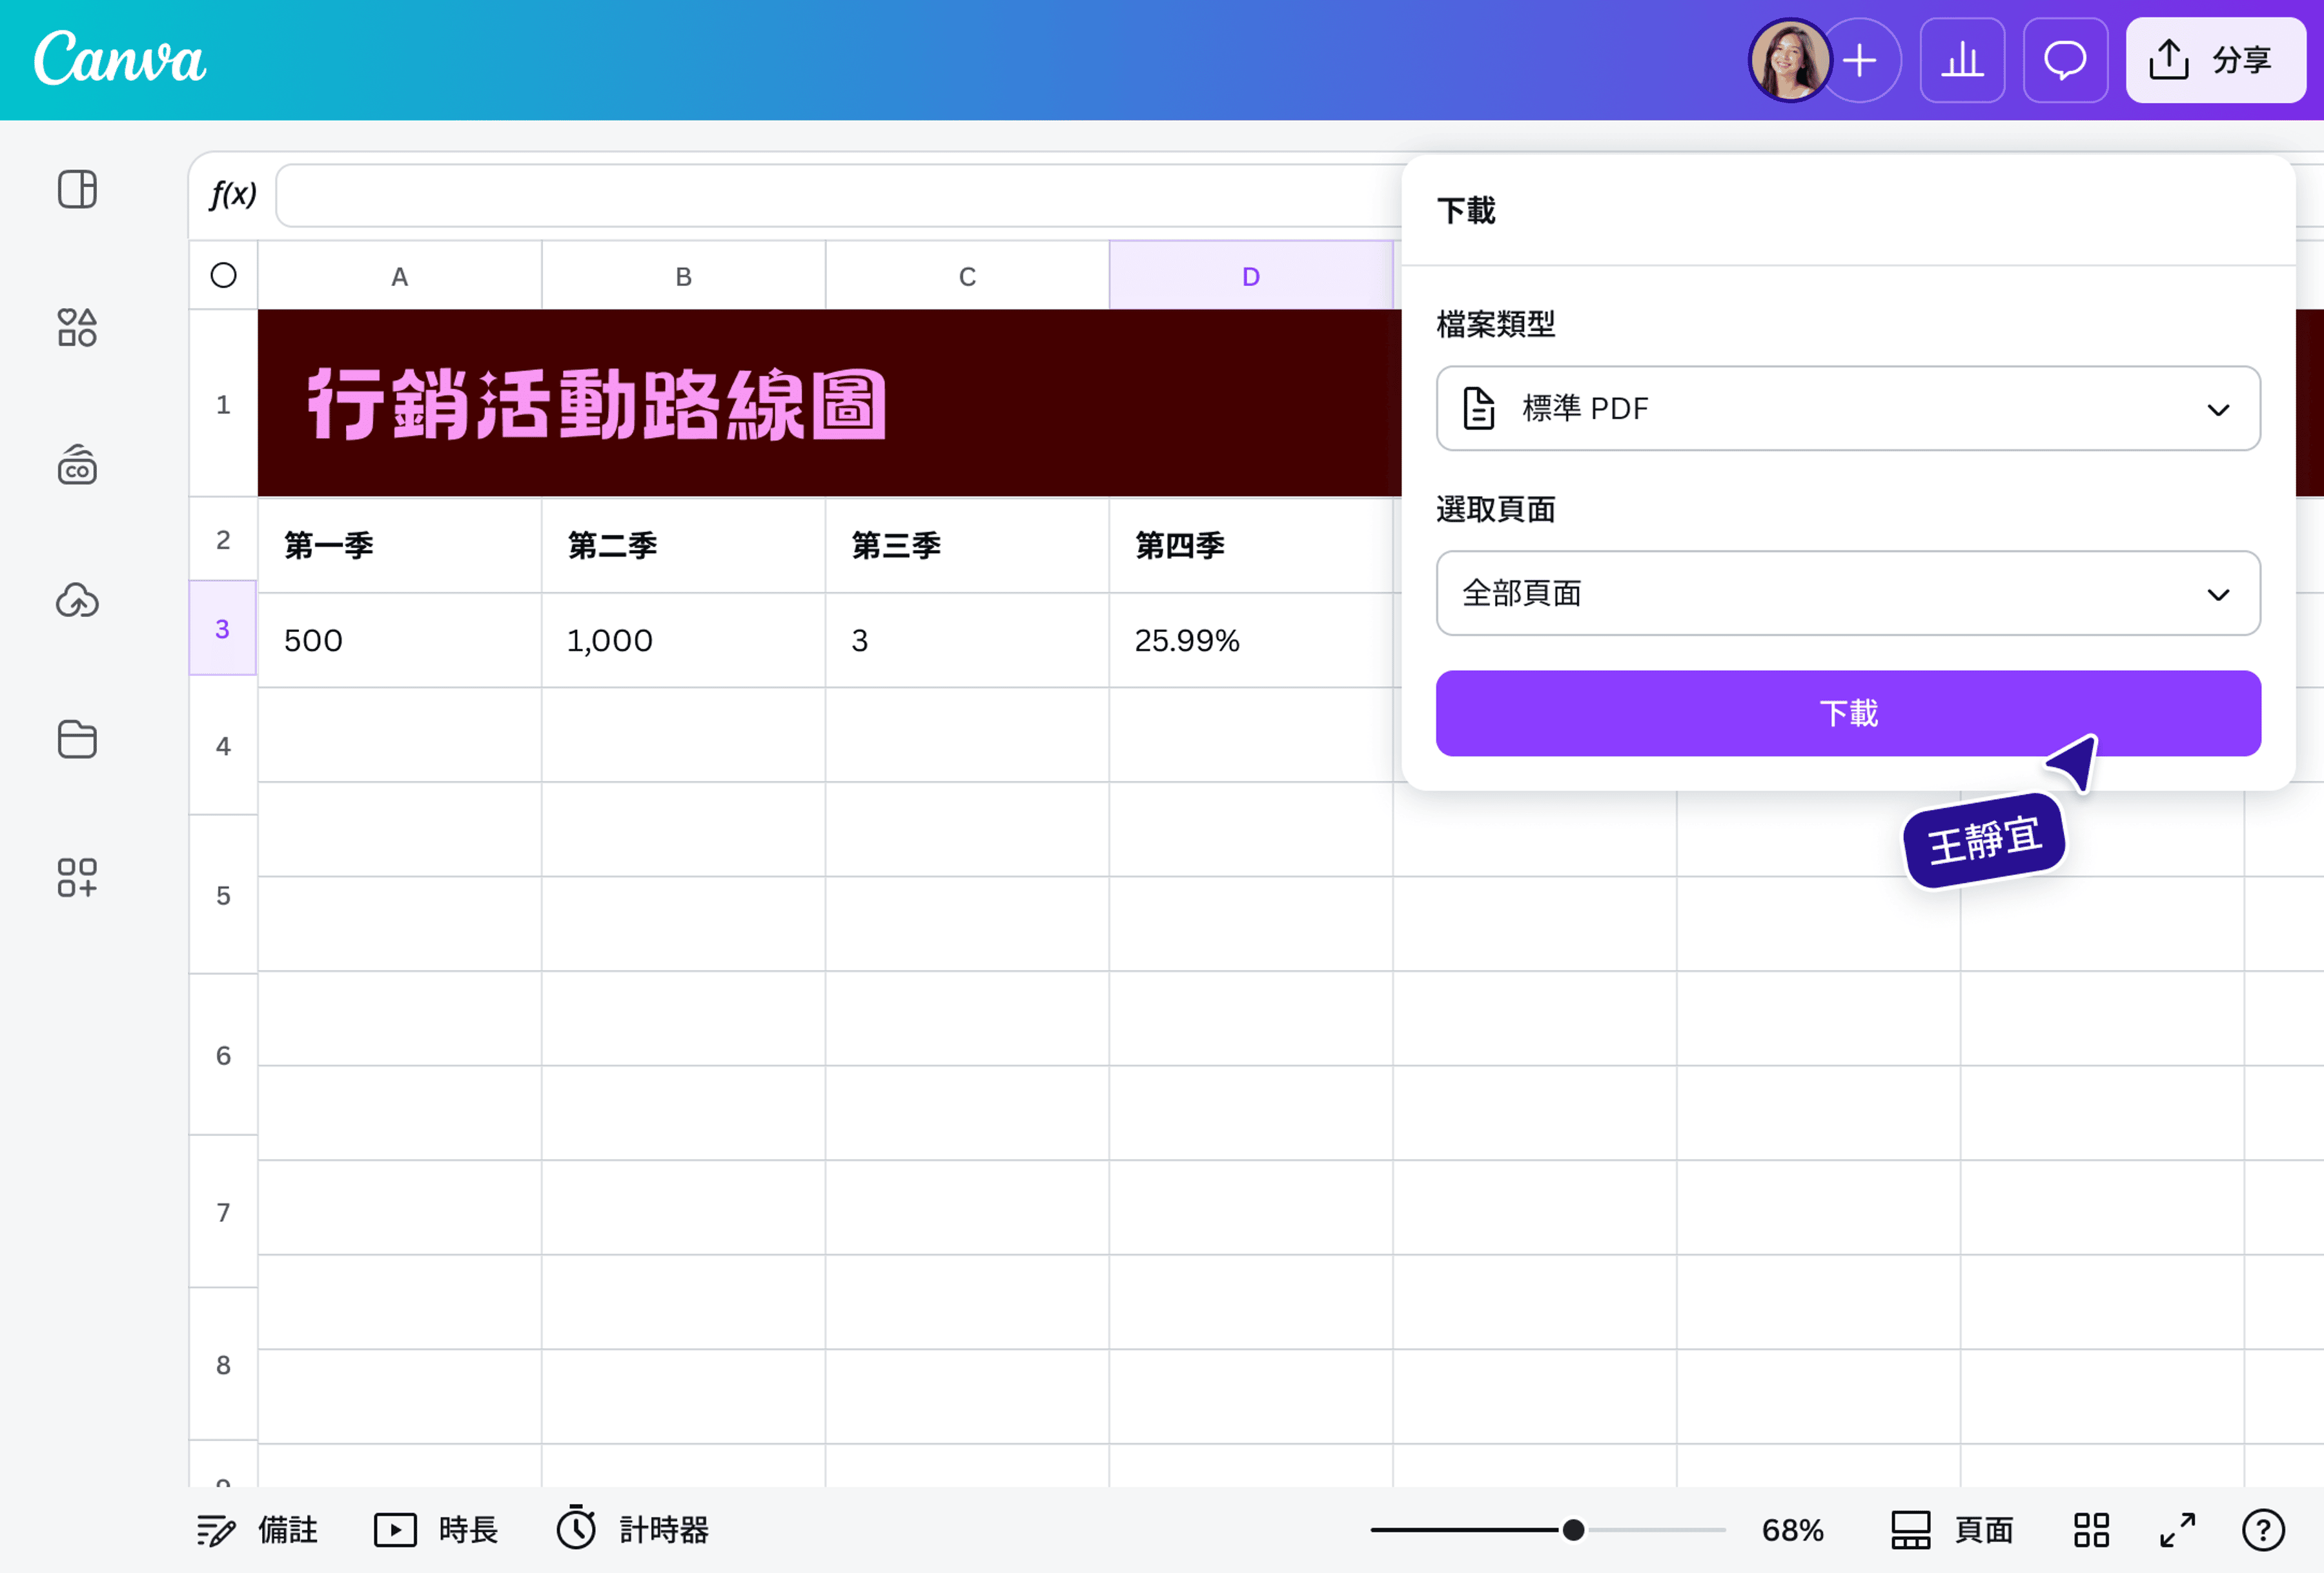The height and width of the screenshot is (1573, 2324).
Task: Click the 第四季 cell
Action: (1251, 545)
